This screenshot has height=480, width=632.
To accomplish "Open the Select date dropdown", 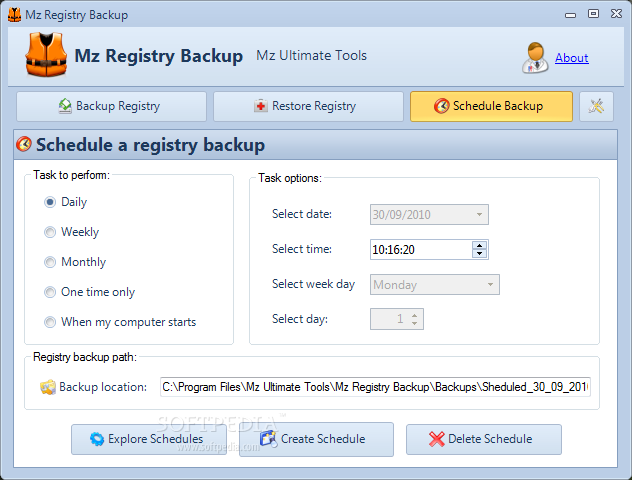I will click(x=479, y=214).
